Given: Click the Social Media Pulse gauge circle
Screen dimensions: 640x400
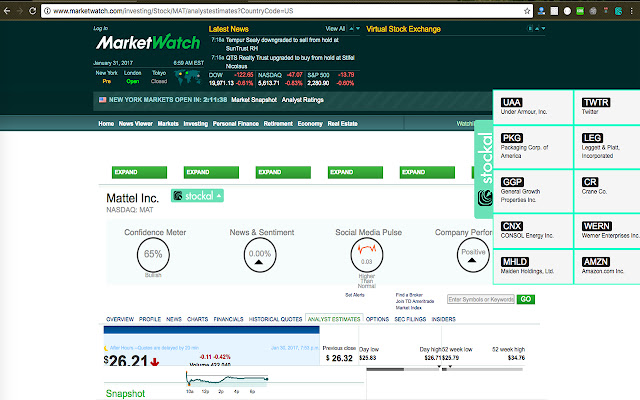Looking at the screenshot, I should tap(367, 255).
